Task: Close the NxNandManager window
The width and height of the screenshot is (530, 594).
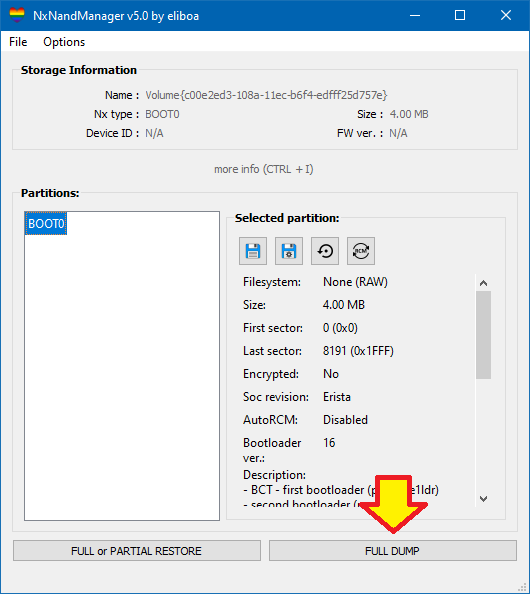Action: tap(506, 15)
